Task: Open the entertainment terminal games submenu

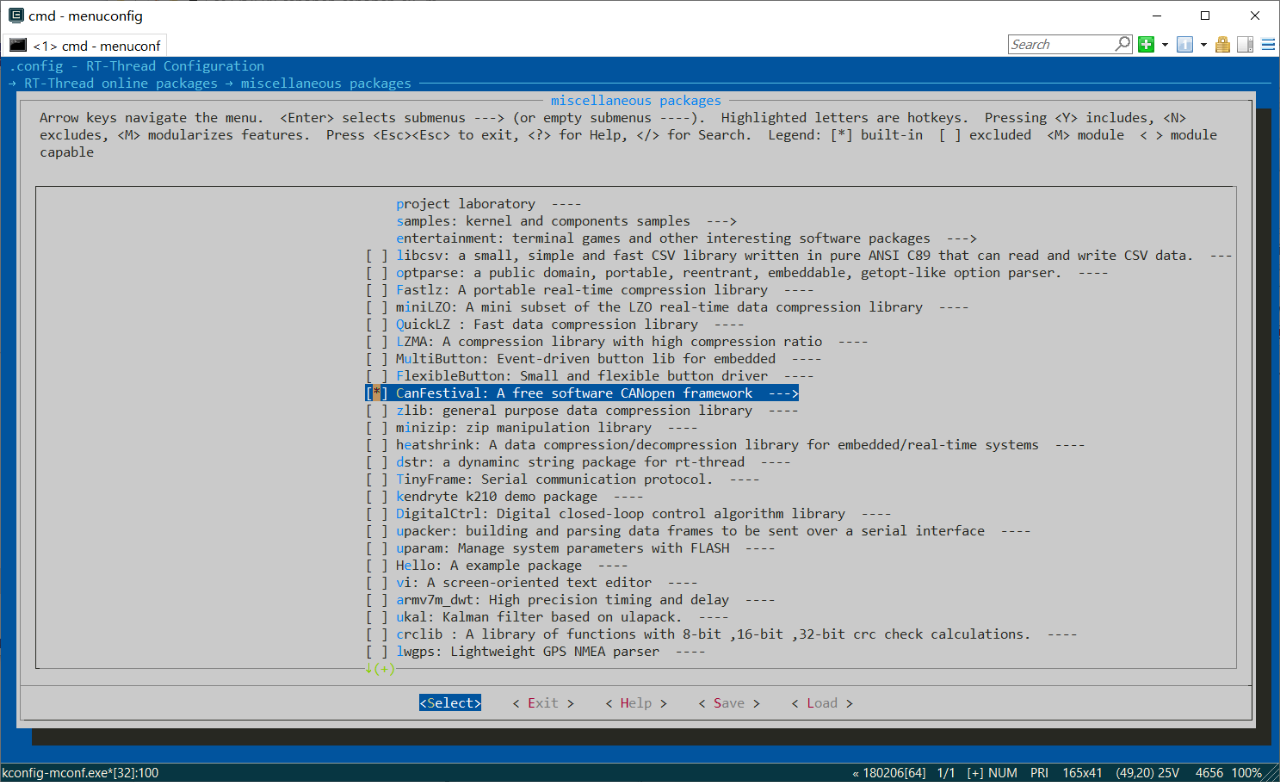Action: click(x=686, y=238)
